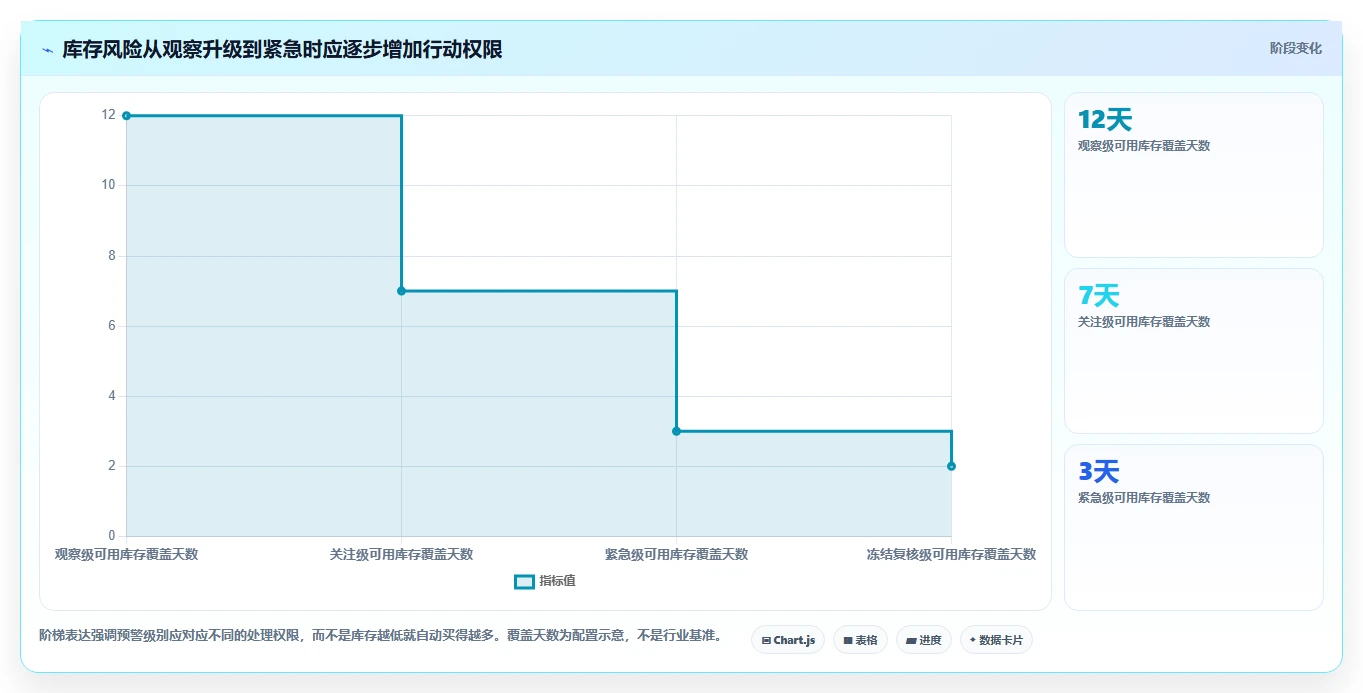Viewport: 1363px width, 693px height.
Task: Click the 12天 card value
Action: point(1104,120)
